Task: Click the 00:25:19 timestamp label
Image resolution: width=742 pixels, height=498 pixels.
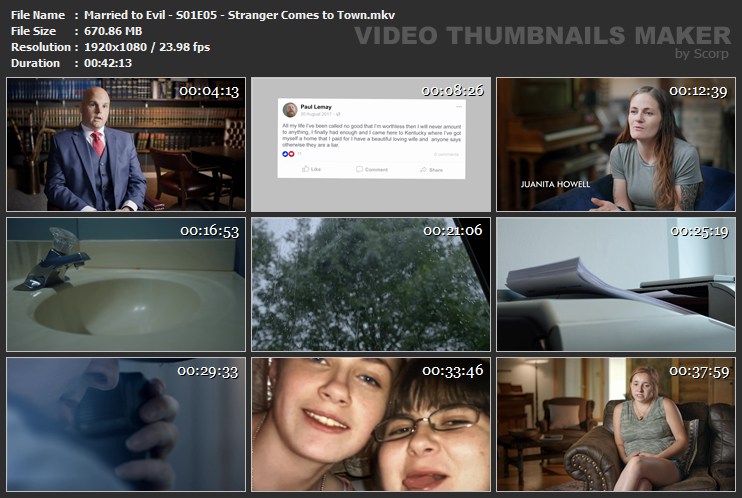Action: tap(699, 231)
